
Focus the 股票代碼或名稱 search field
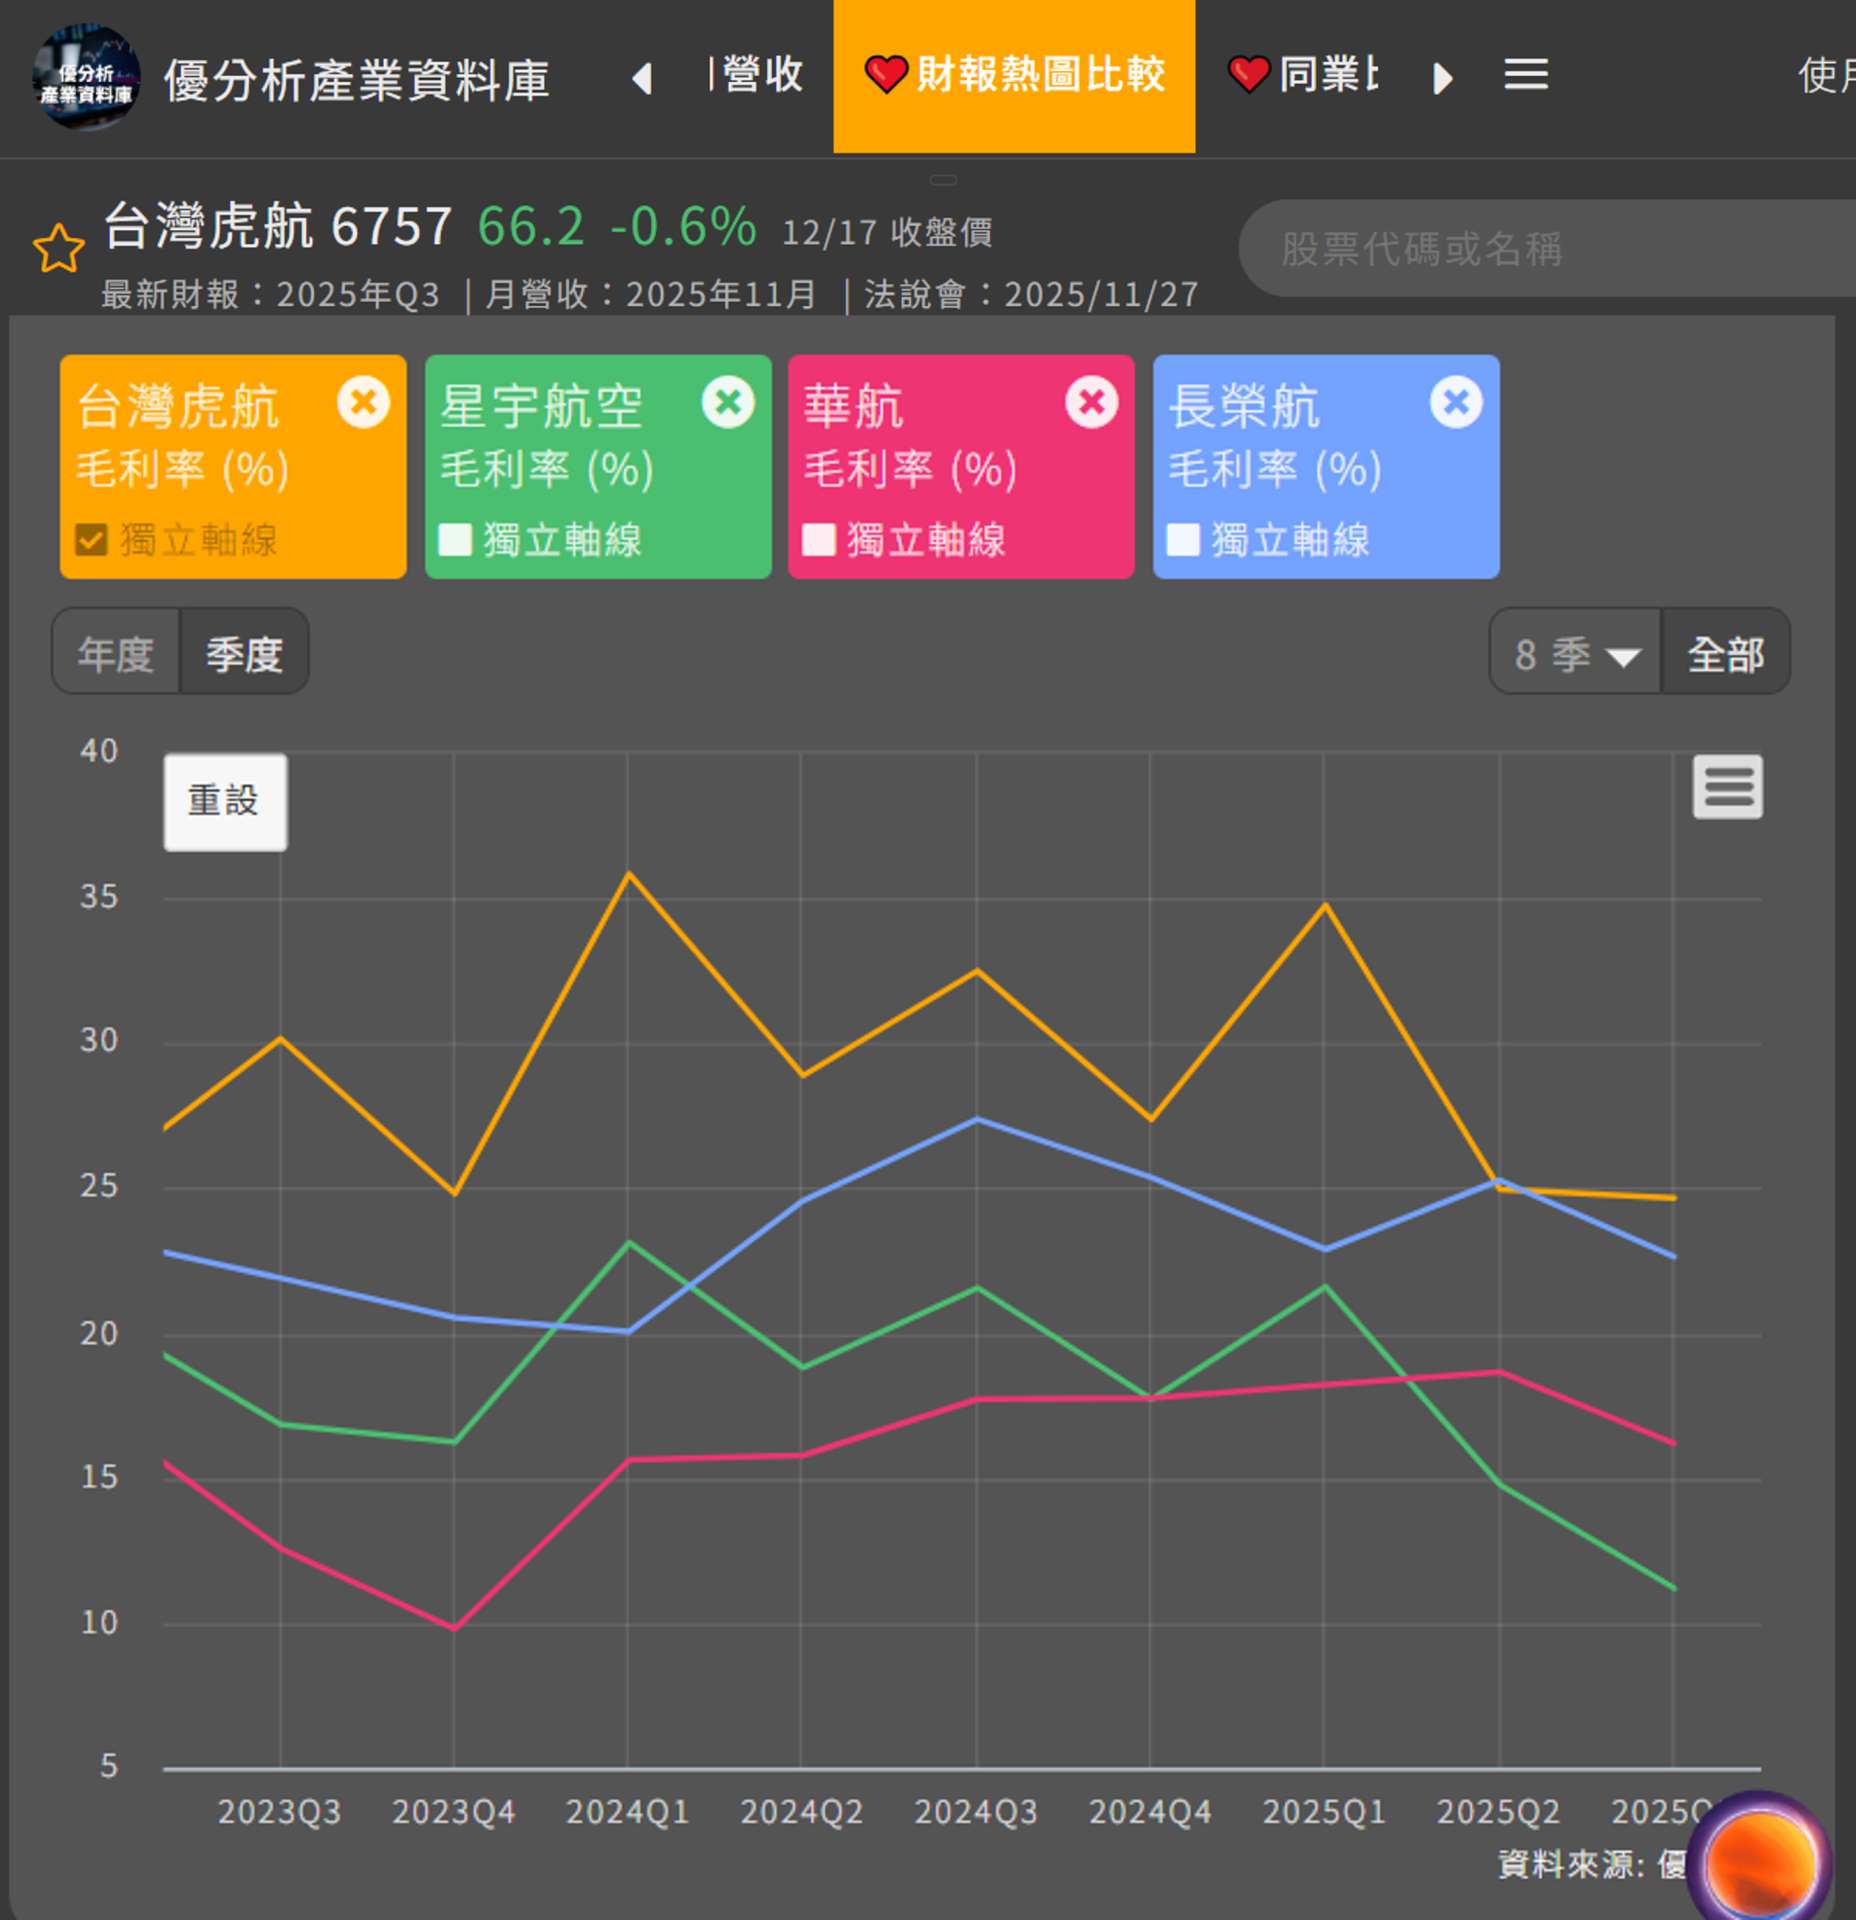click(x=1540, y=249)
